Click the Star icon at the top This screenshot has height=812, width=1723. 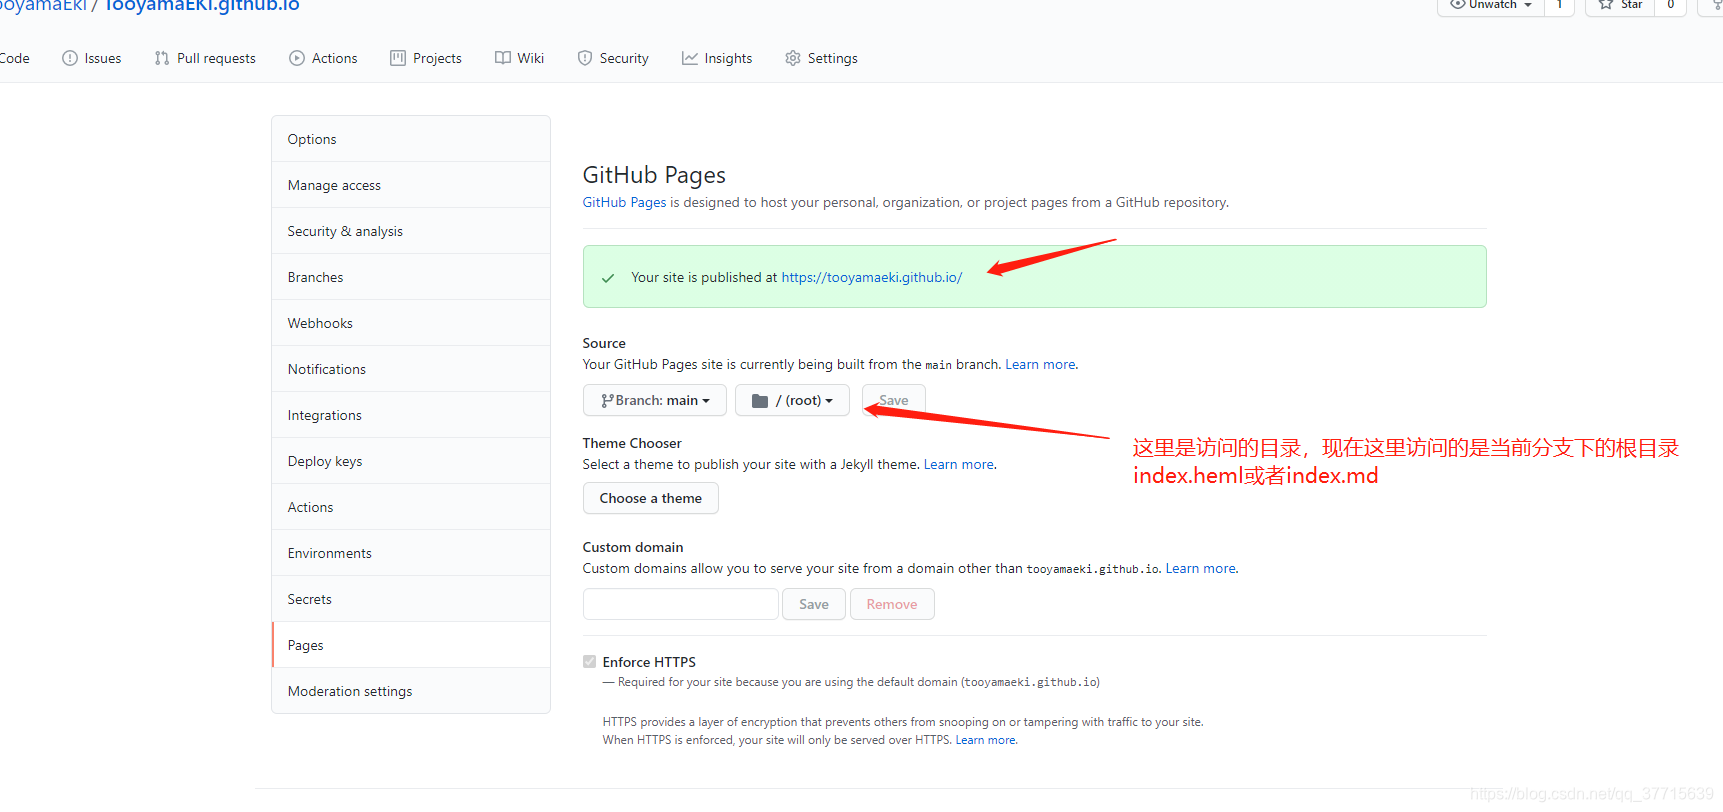pos(1606,4)
